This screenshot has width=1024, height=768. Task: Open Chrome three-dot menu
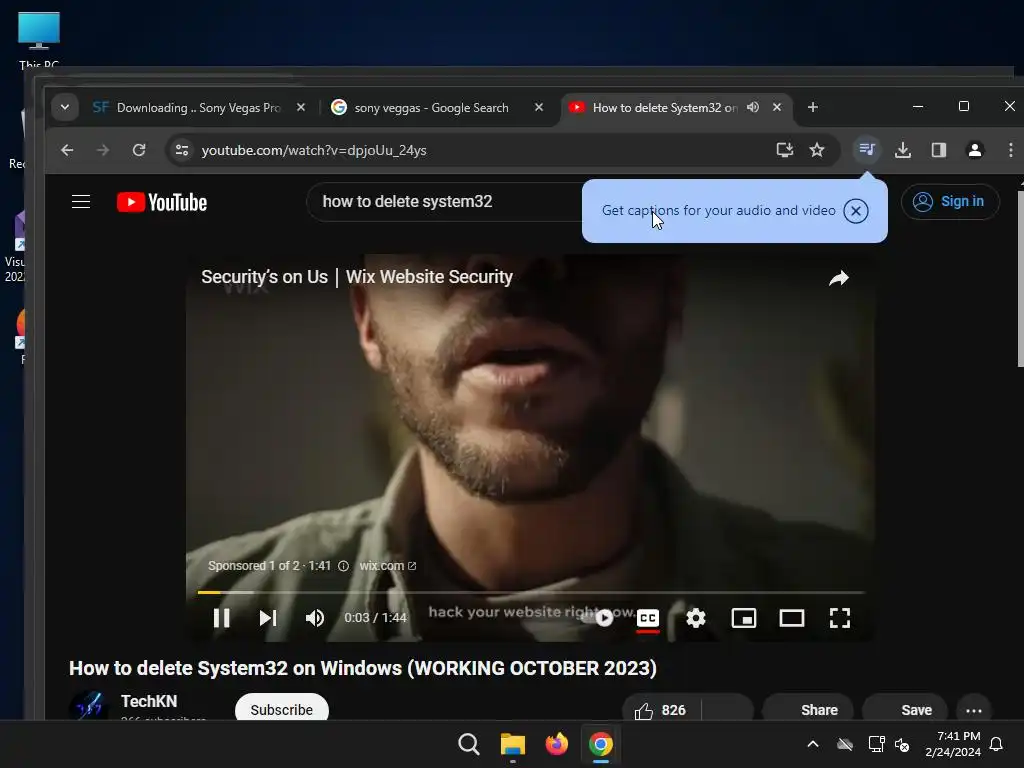pyautogui.click(x=1010, y=150)
